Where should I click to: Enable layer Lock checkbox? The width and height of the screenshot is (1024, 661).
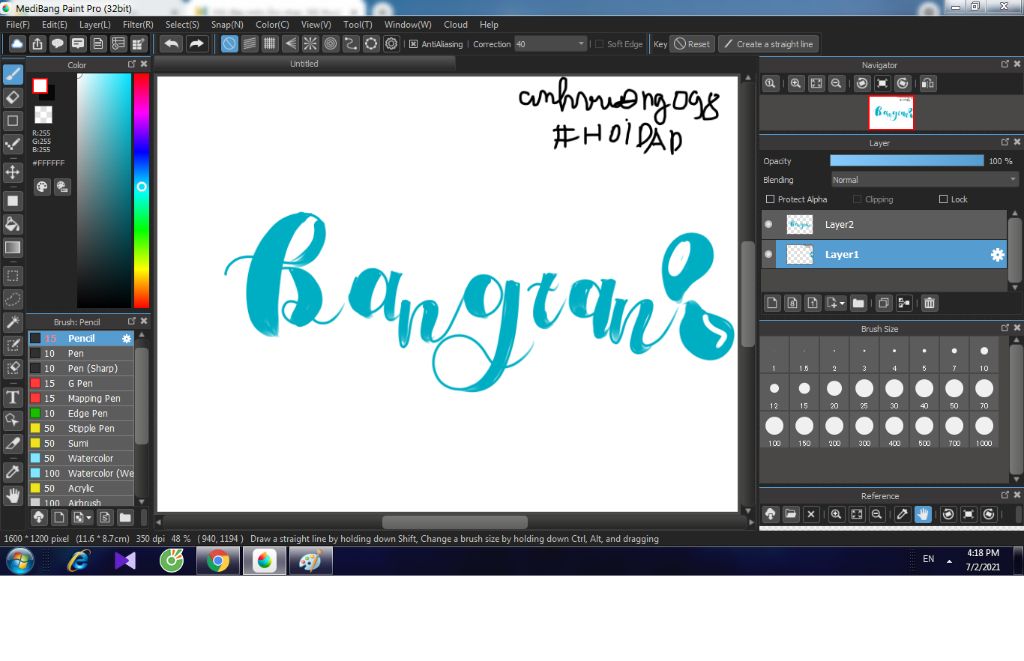point(943,199)
